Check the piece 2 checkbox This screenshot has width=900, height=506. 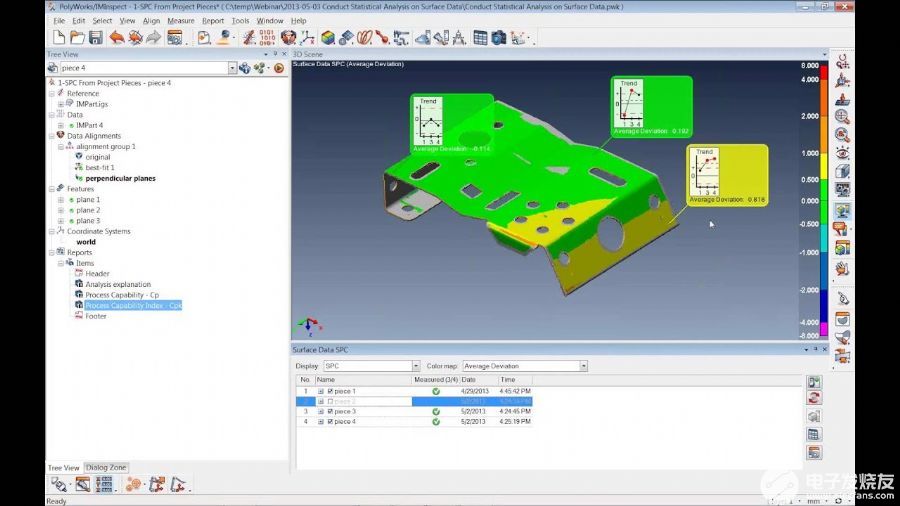tap(330, 402)
